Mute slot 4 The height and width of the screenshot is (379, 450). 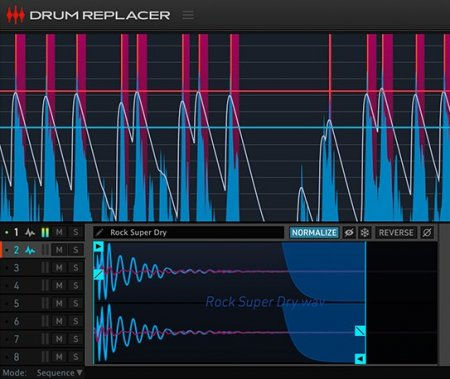tap(59, 286)
